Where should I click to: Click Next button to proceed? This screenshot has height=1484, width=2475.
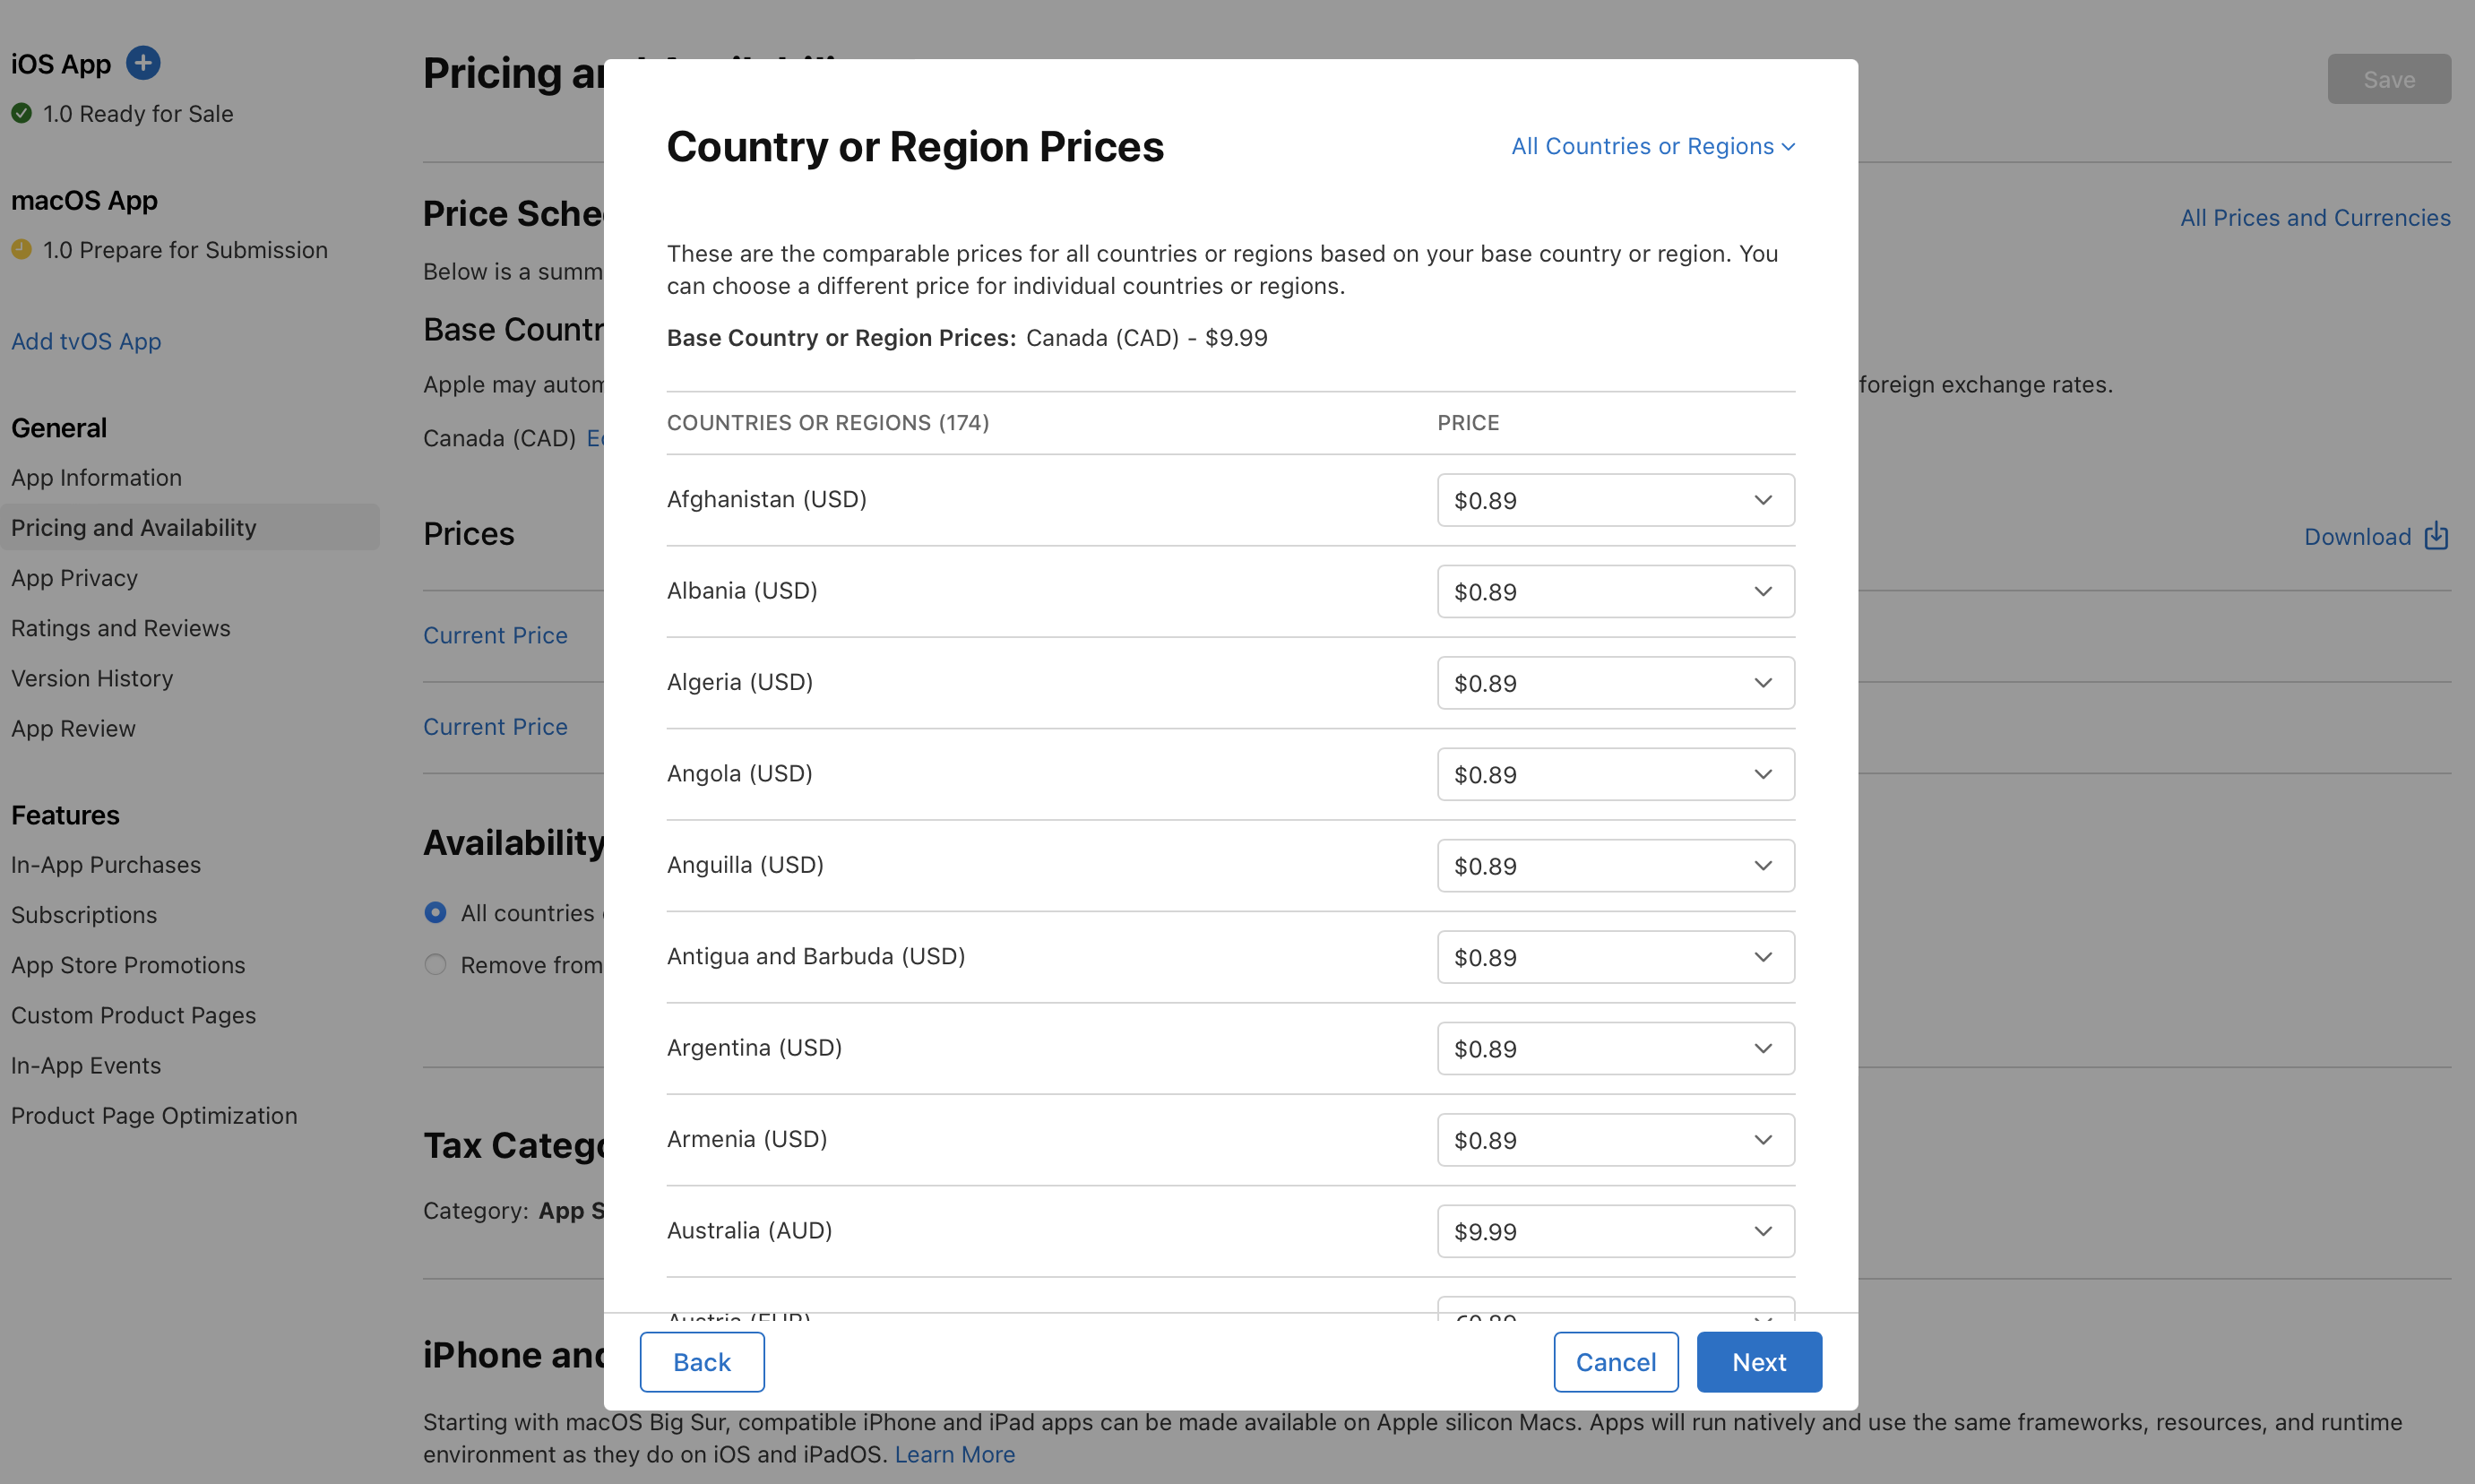click(x=1758, y=1360)
